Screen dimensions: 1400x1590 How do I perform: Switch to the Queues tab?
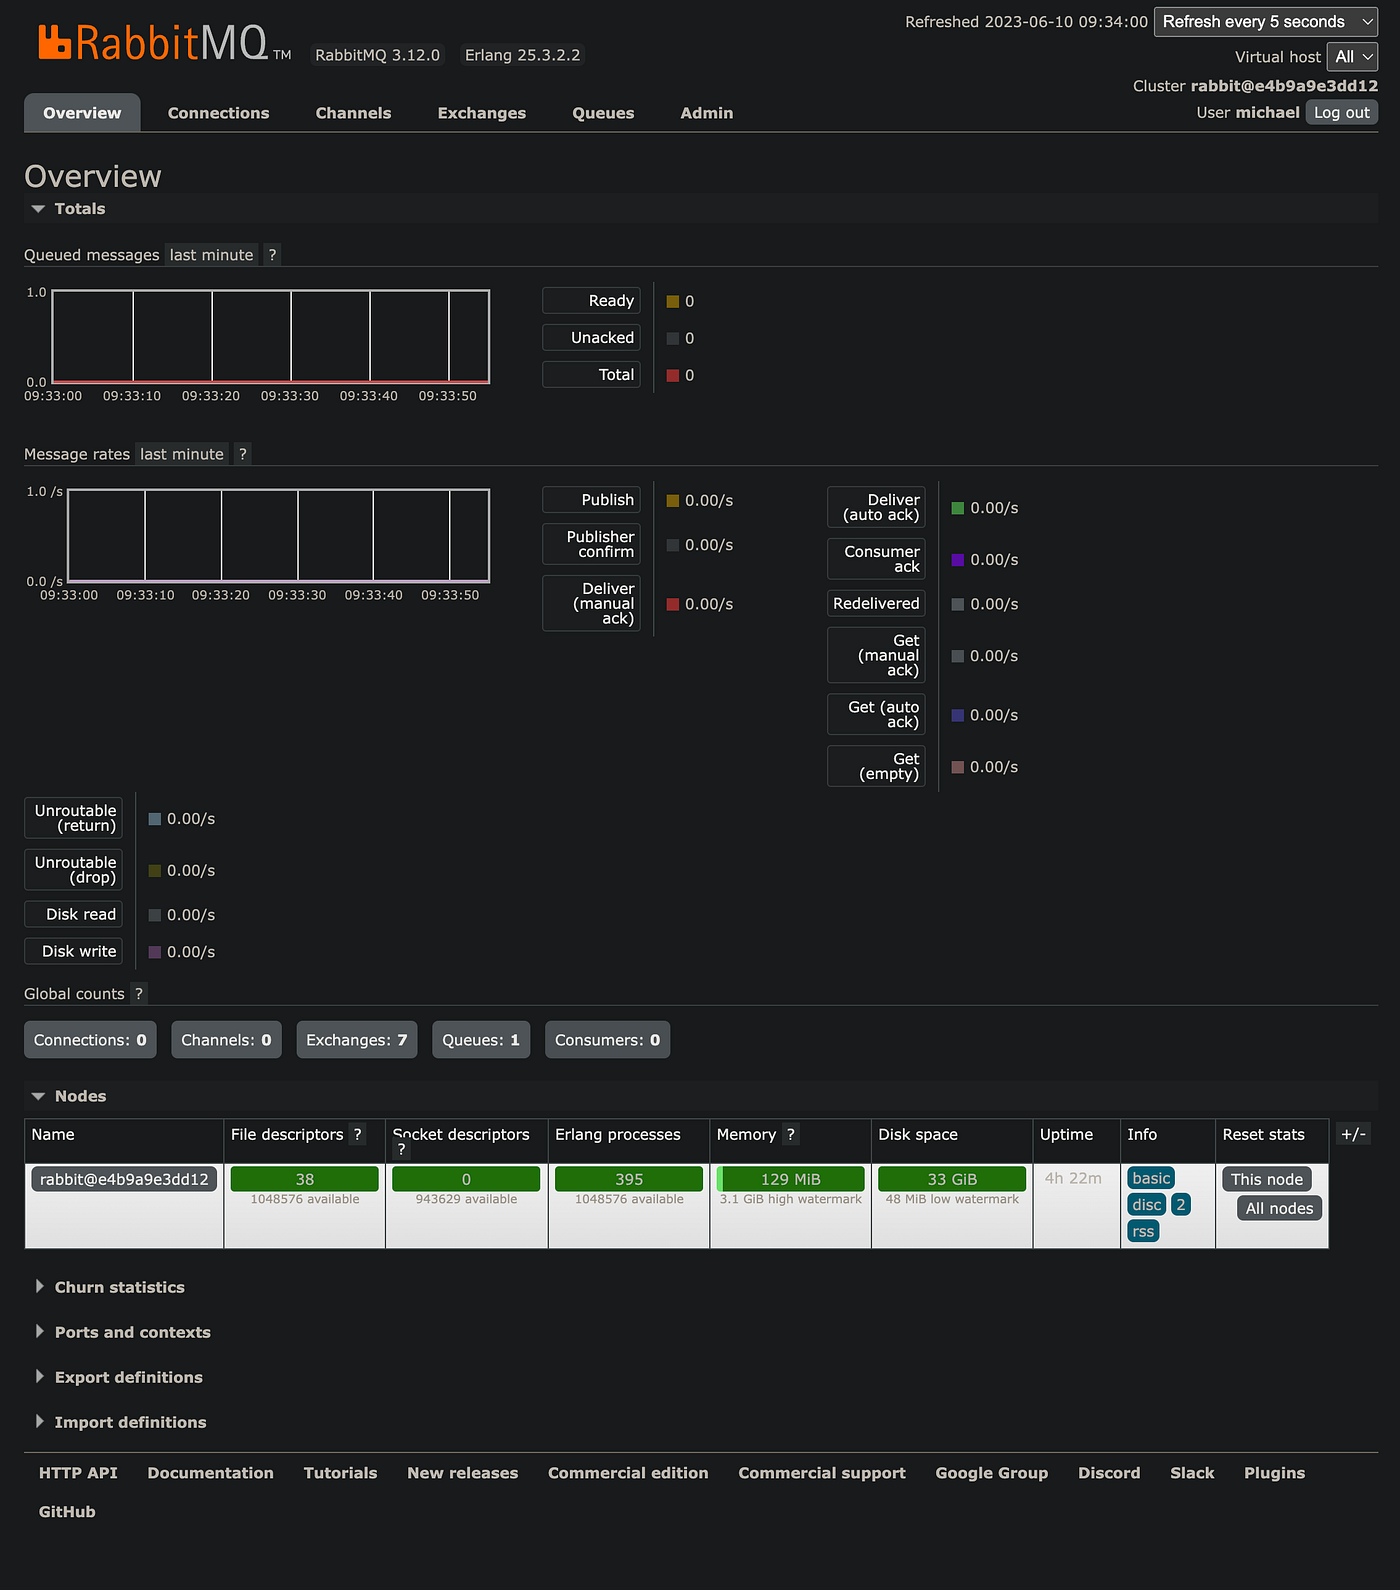coord(603,113)
